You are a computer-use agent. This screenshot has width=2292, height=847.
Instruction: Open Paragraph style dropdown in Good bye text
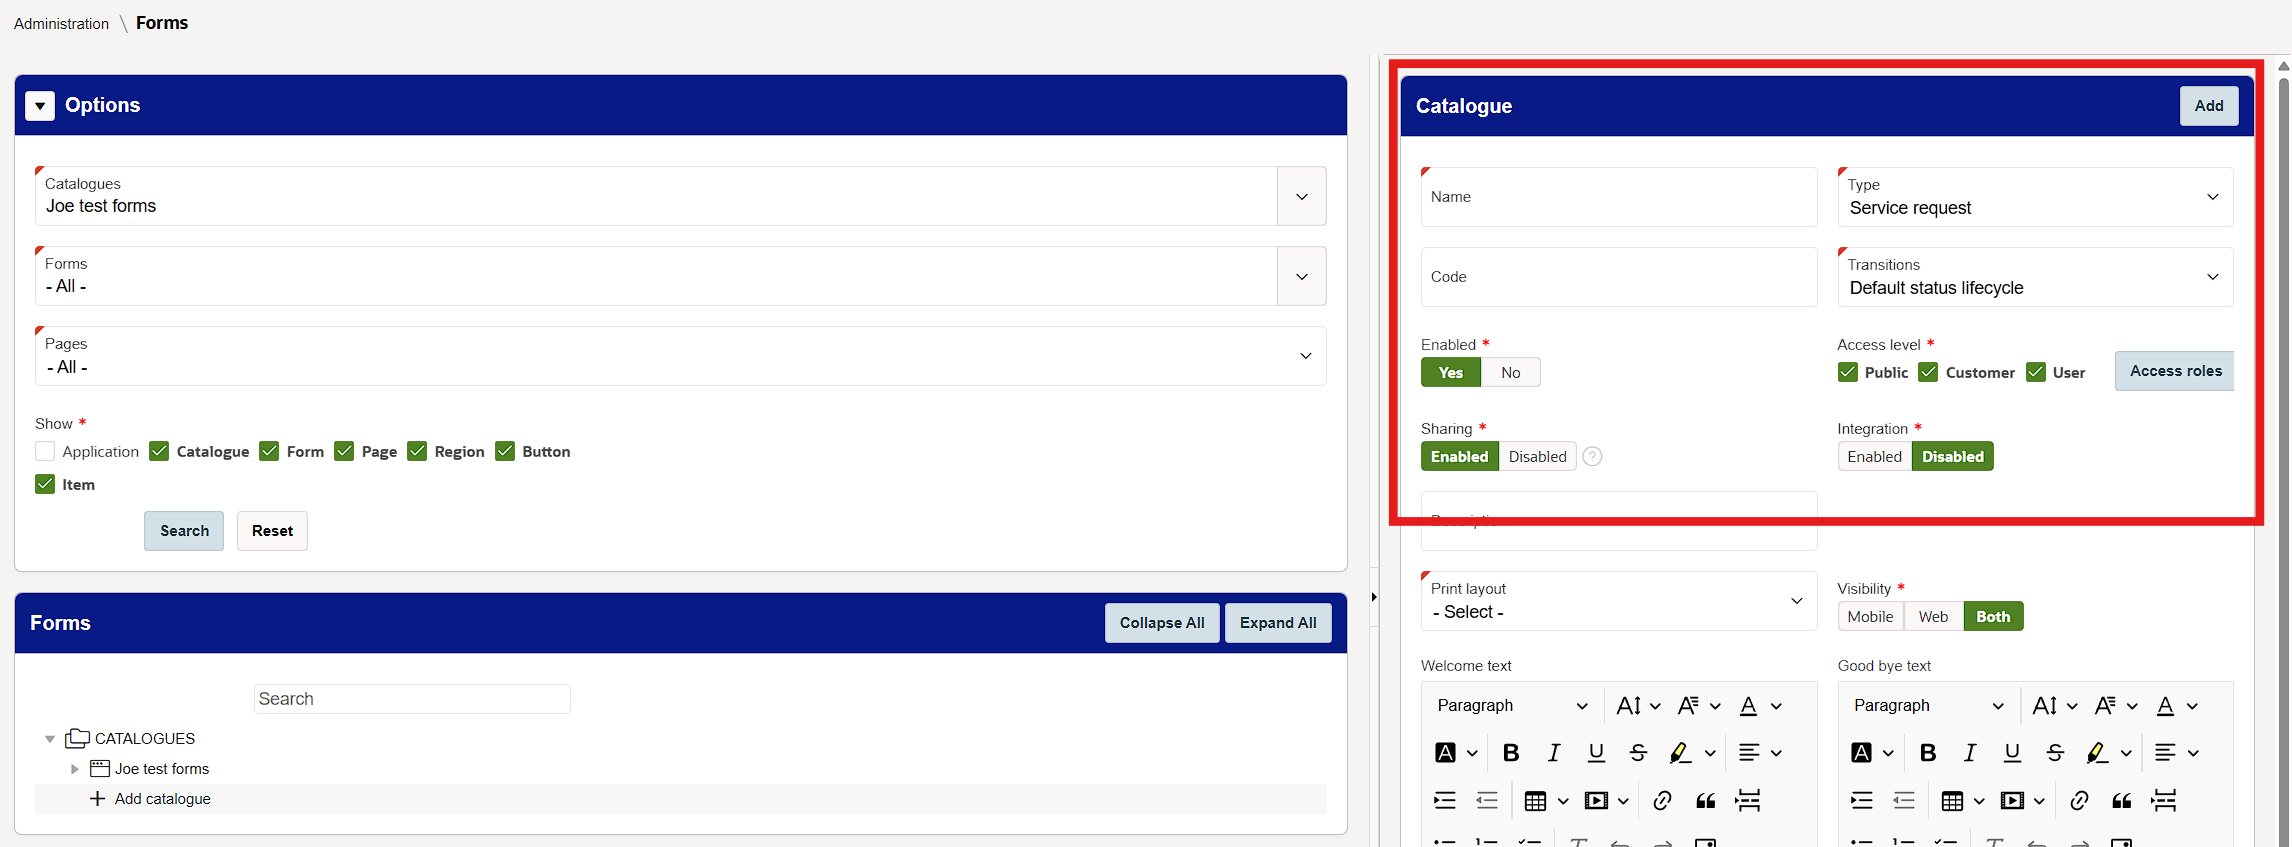1929,706
